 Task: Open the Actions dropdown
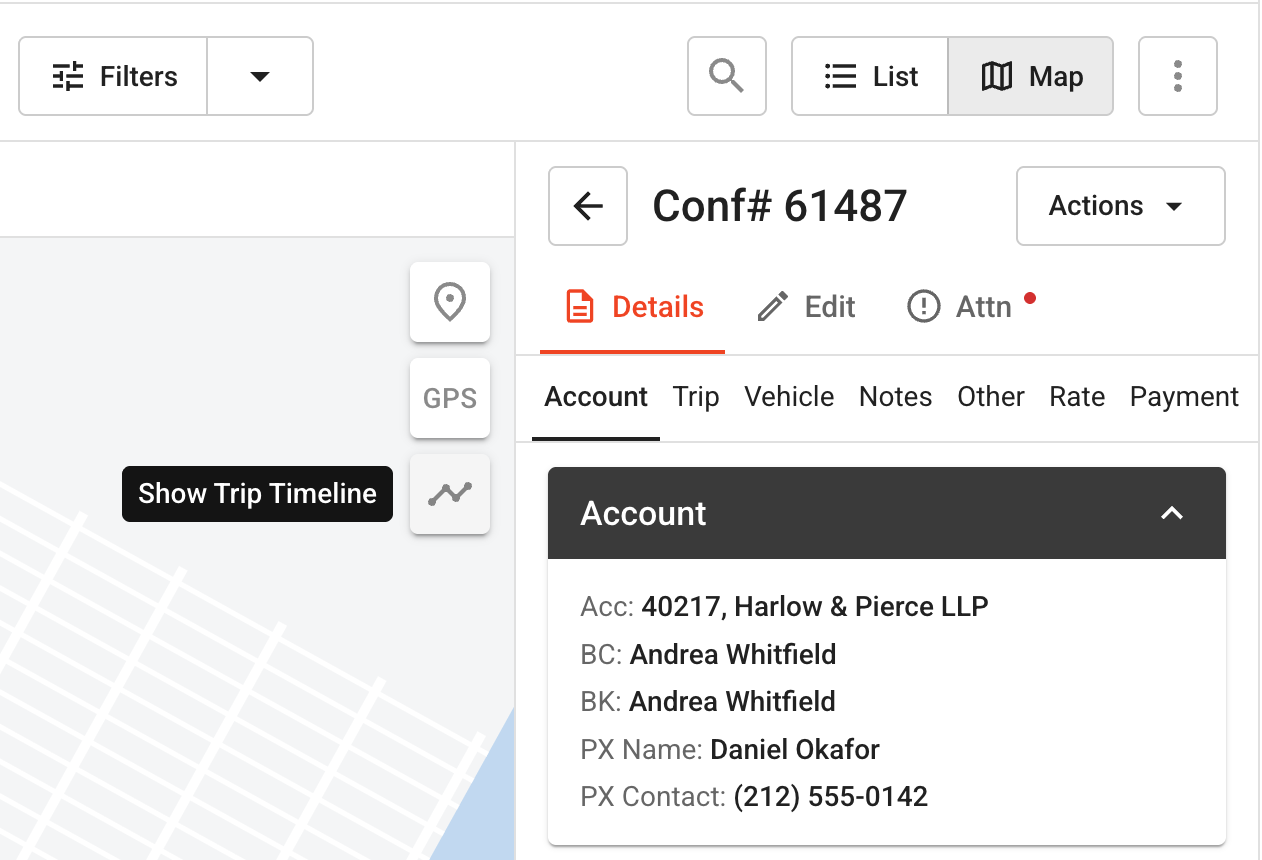(1121, 206)
